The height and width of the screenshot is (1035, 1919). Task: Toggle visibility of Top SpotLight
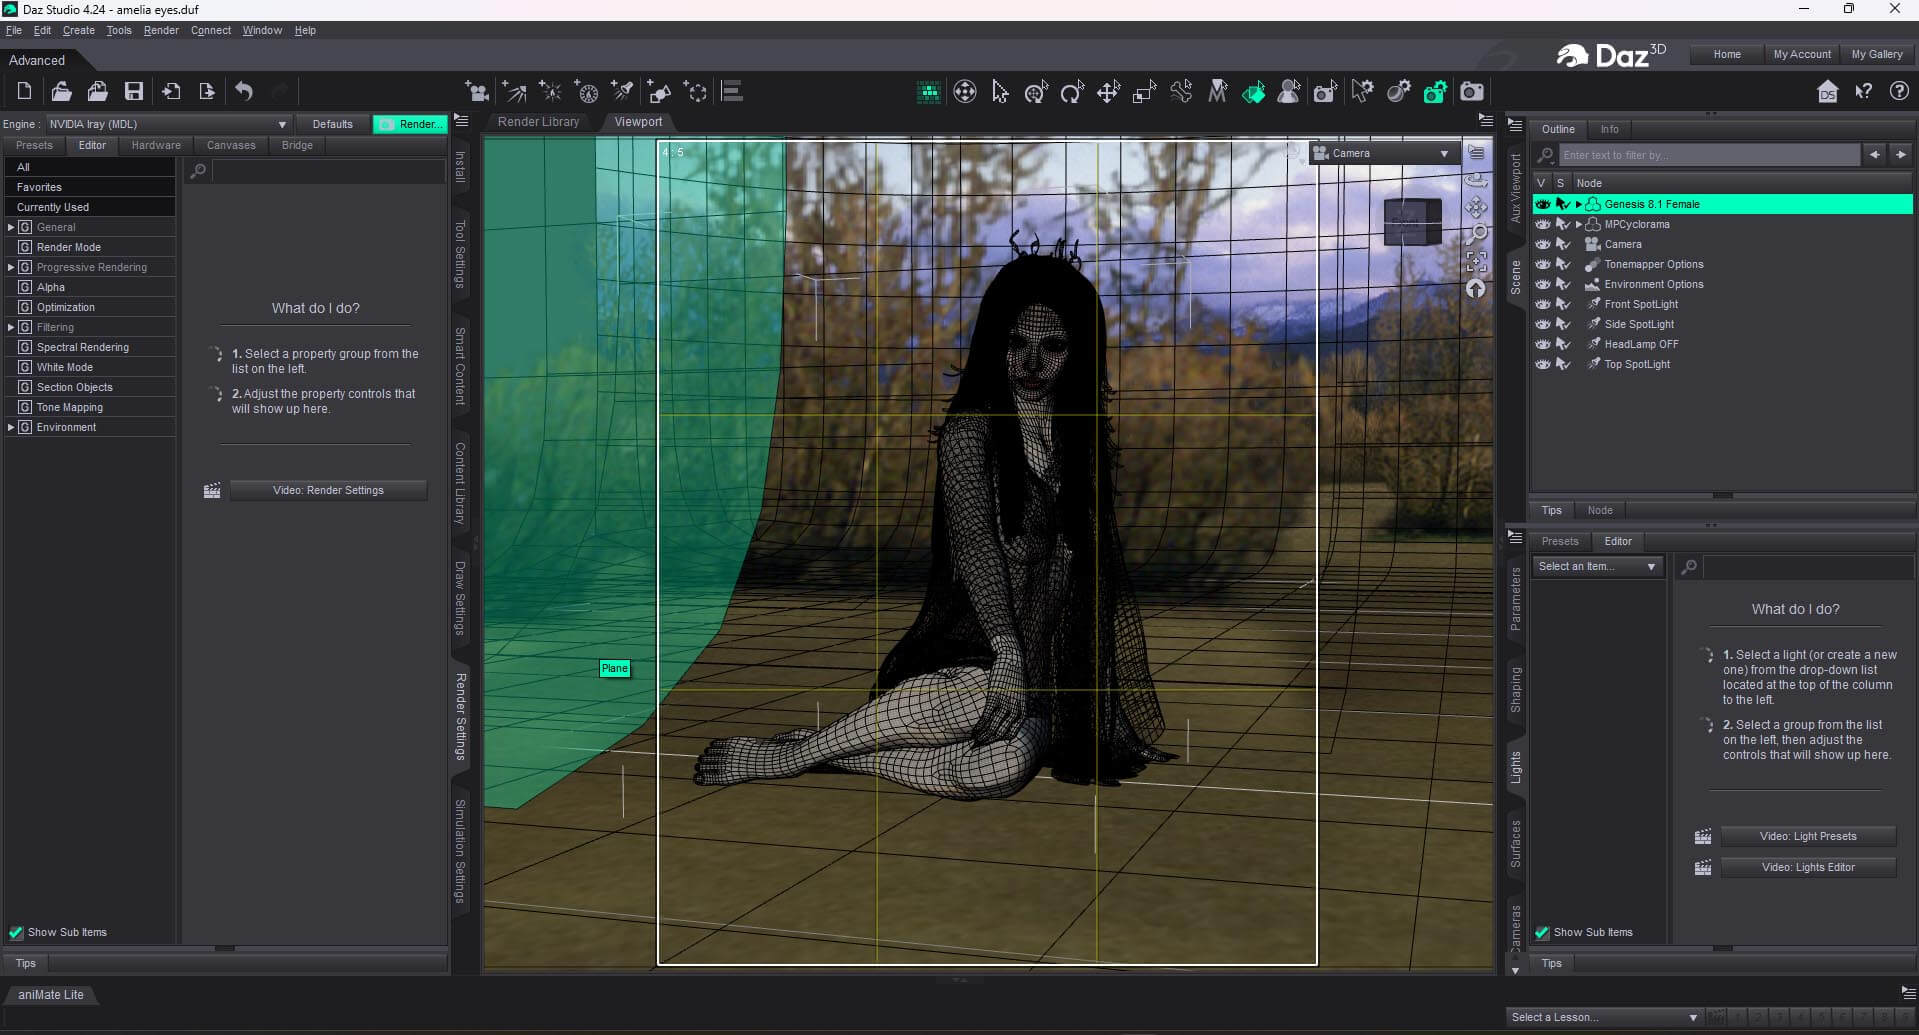click(1543, 364)
